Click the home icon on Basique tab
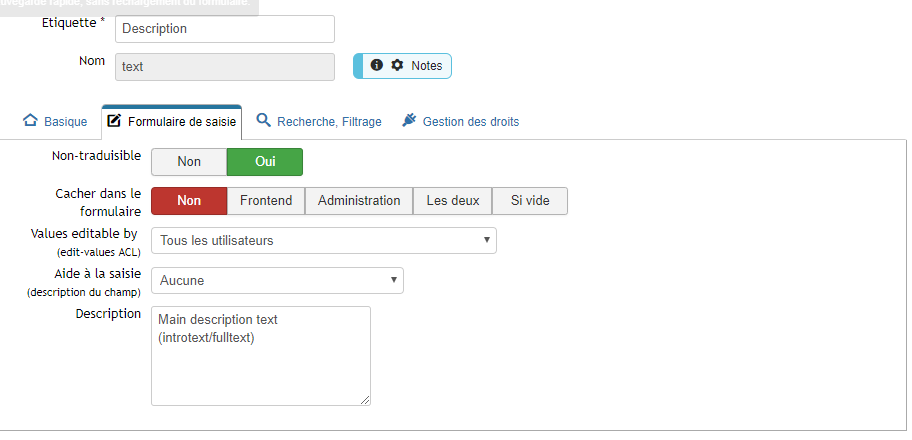Viewport: 912px width, 440px height. point(30,120)
